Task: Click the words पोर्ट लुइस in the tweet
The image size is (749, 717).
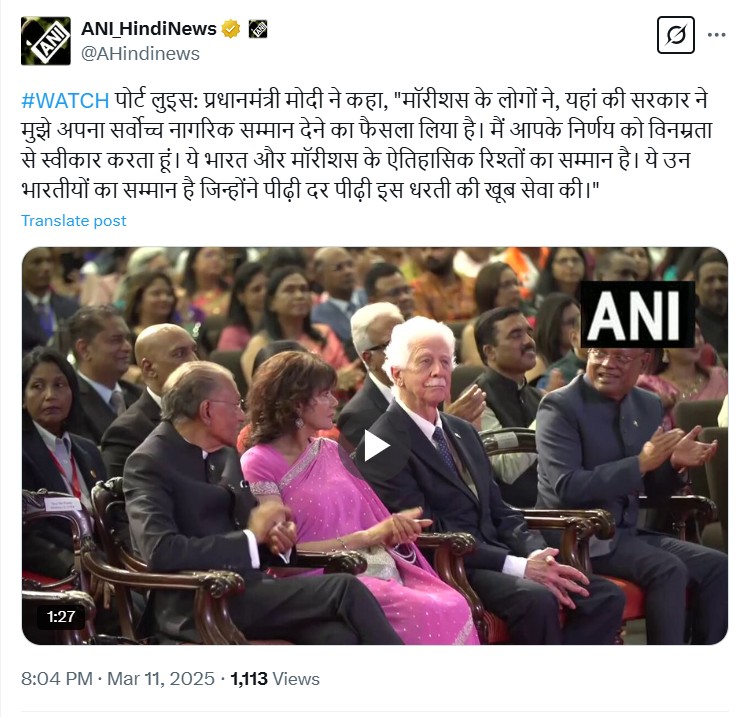Action: (156, 101)
